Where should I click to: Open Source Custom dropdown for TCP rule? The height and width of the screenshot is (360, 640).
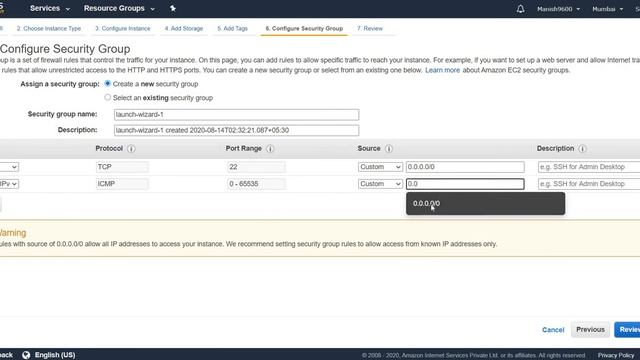point(380,167)
